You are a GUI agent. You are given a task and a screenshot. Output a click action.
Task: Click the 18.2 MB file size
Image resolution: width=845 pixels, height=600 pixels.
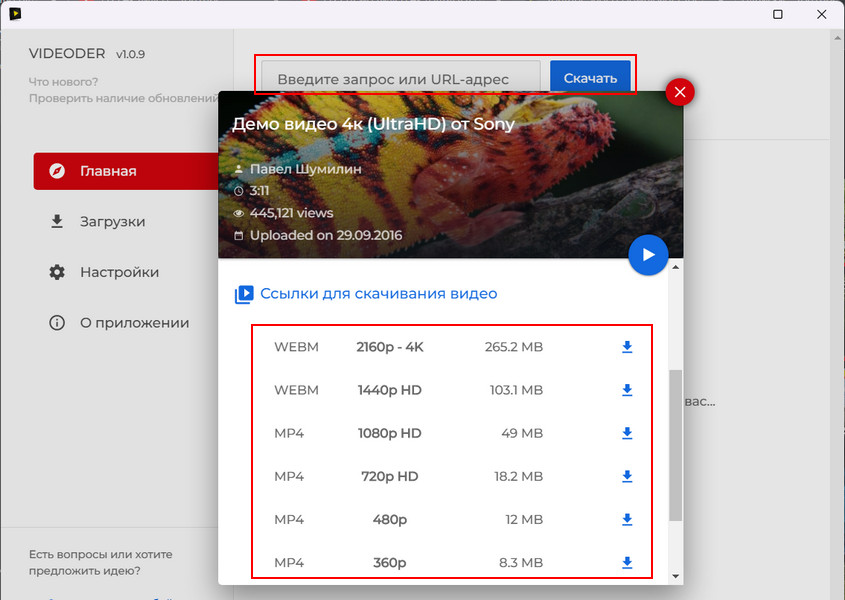pyautogui.click(x=518, y=476)
